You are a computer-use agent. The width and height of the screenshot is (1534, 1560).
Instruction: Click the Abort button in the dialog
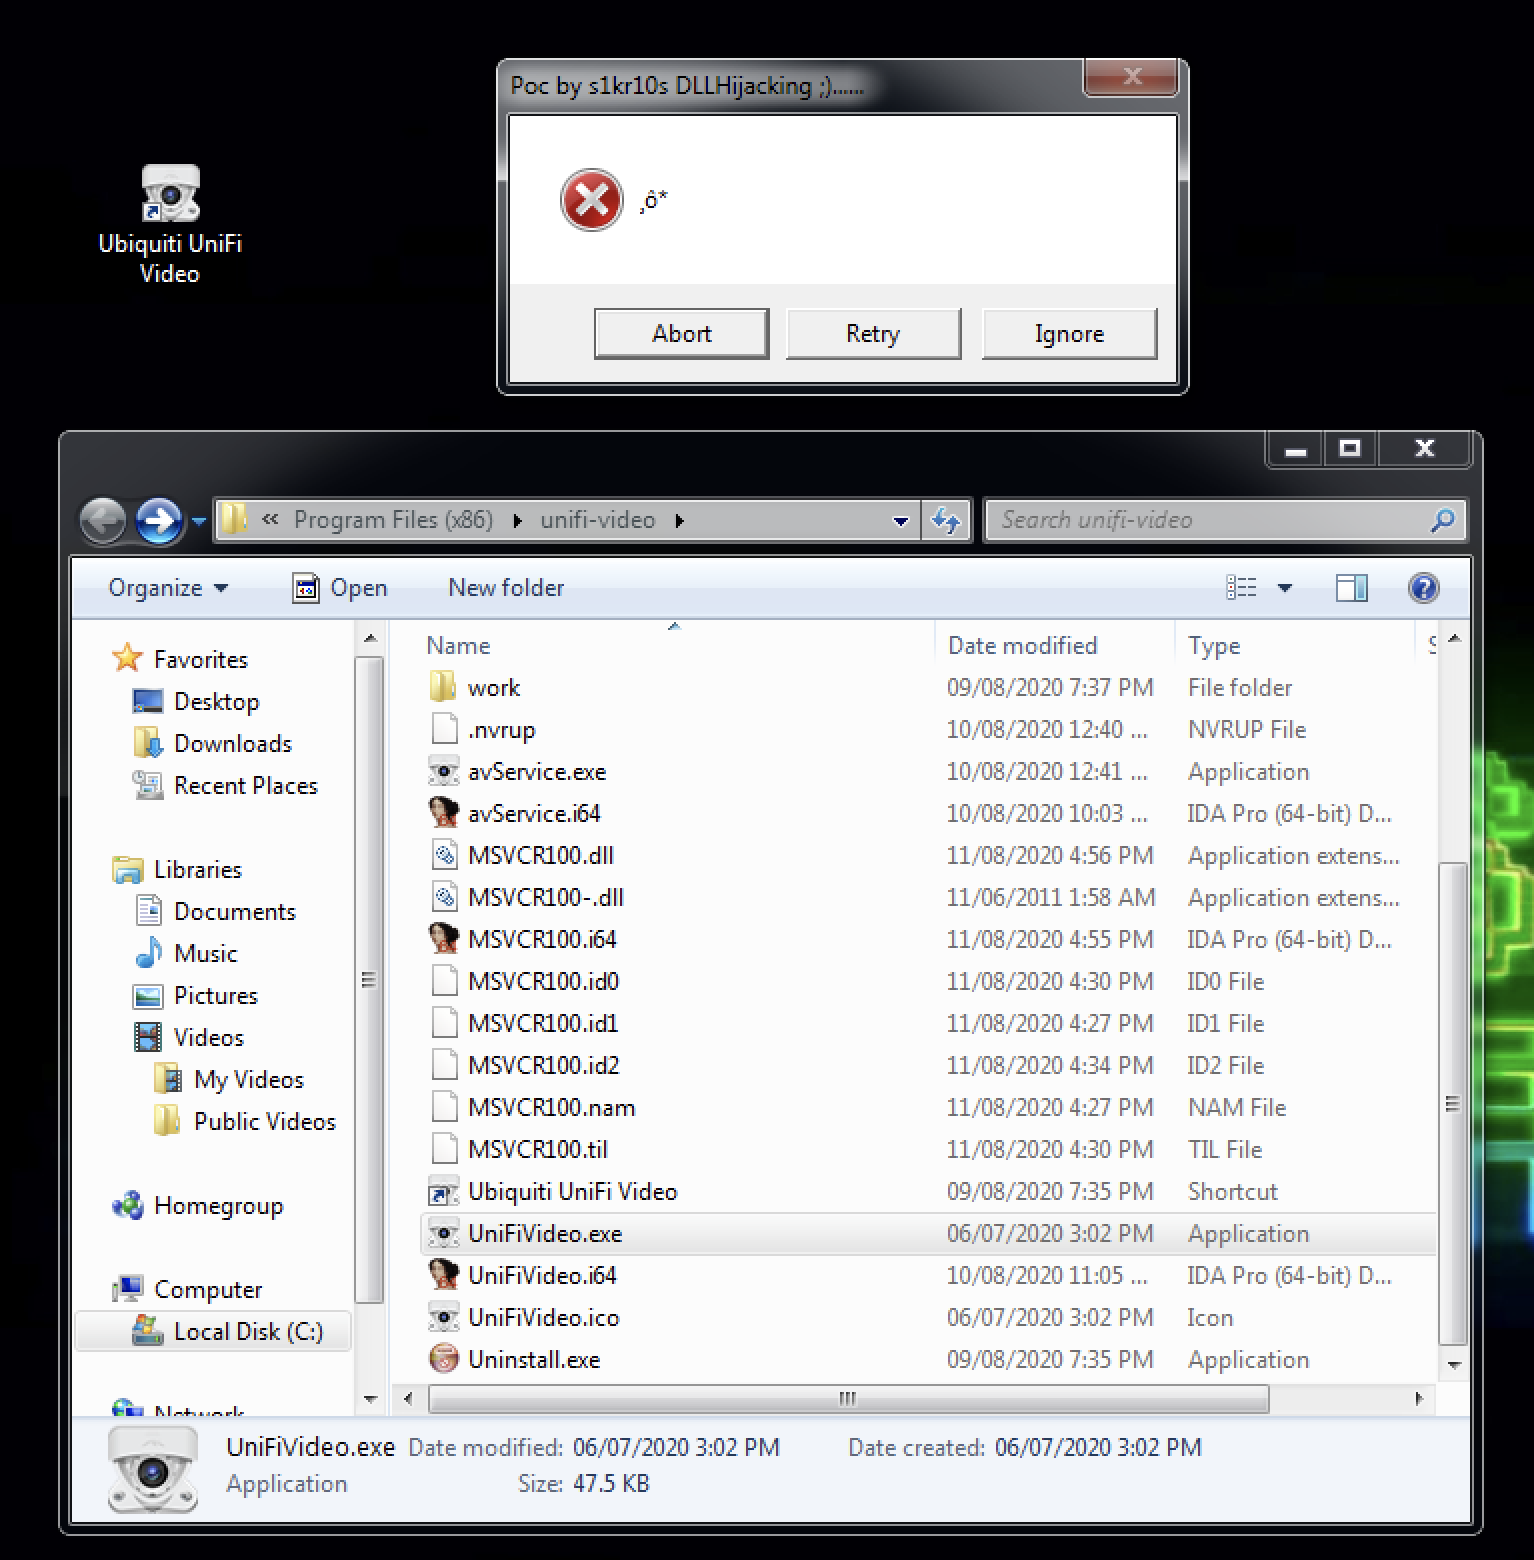coord(681,333)
